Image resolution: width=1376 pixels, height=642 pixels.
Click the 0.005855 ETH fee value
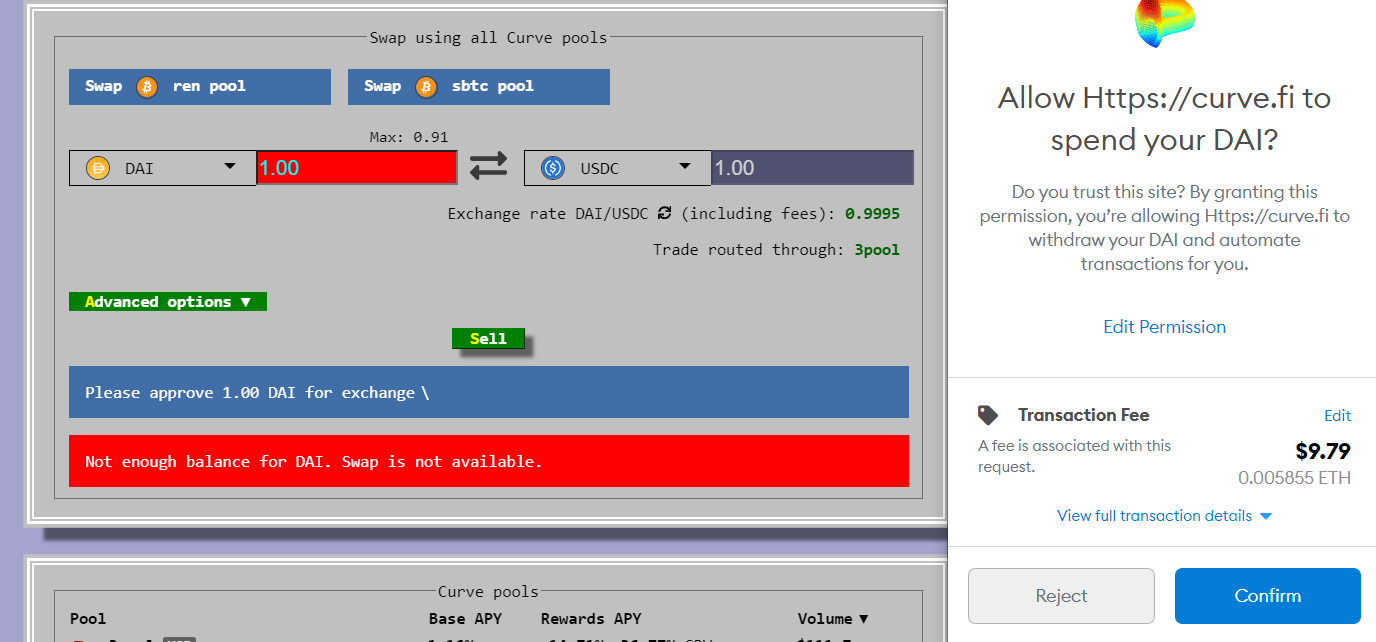pyautogui.click(x=1295, y=478)
